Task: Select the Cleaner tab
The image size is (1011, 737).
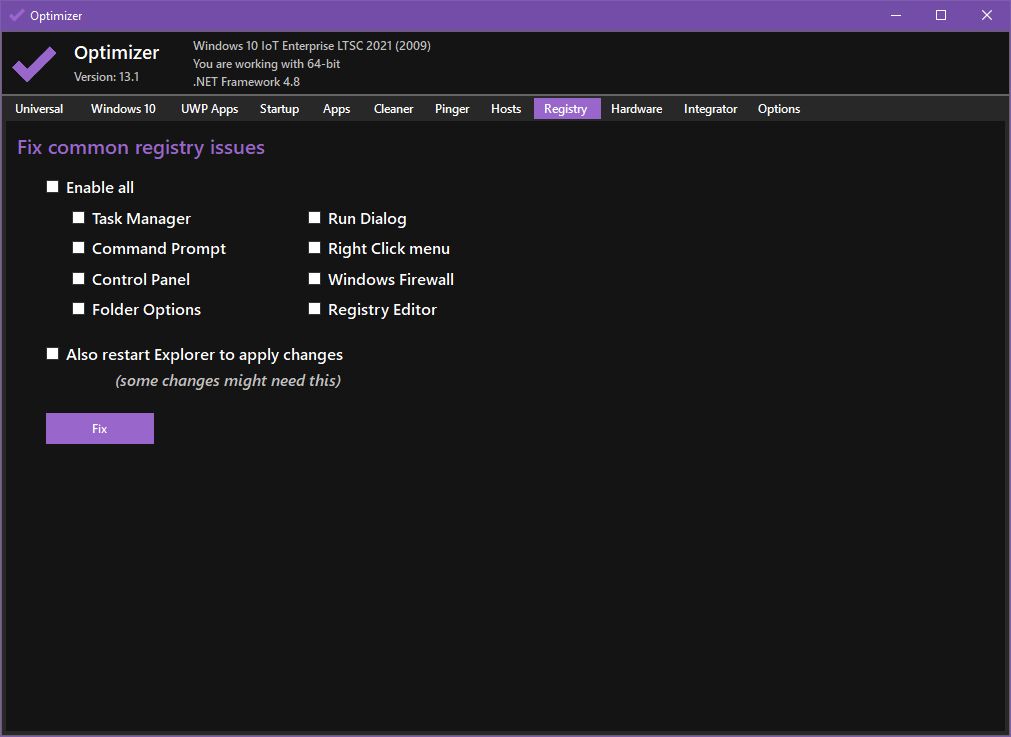Action: tap(393, 109)
